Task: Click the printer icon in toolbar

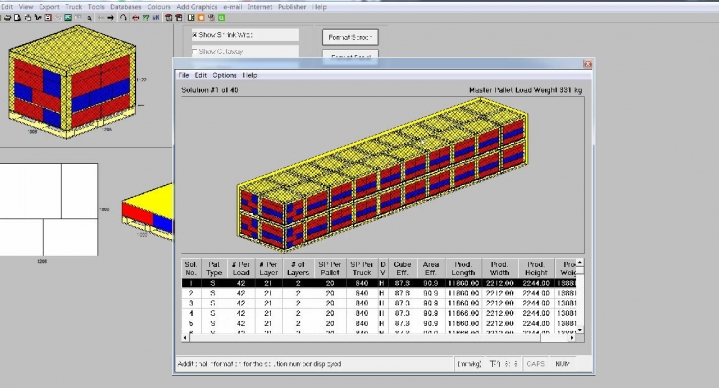Action: (7, 18)
